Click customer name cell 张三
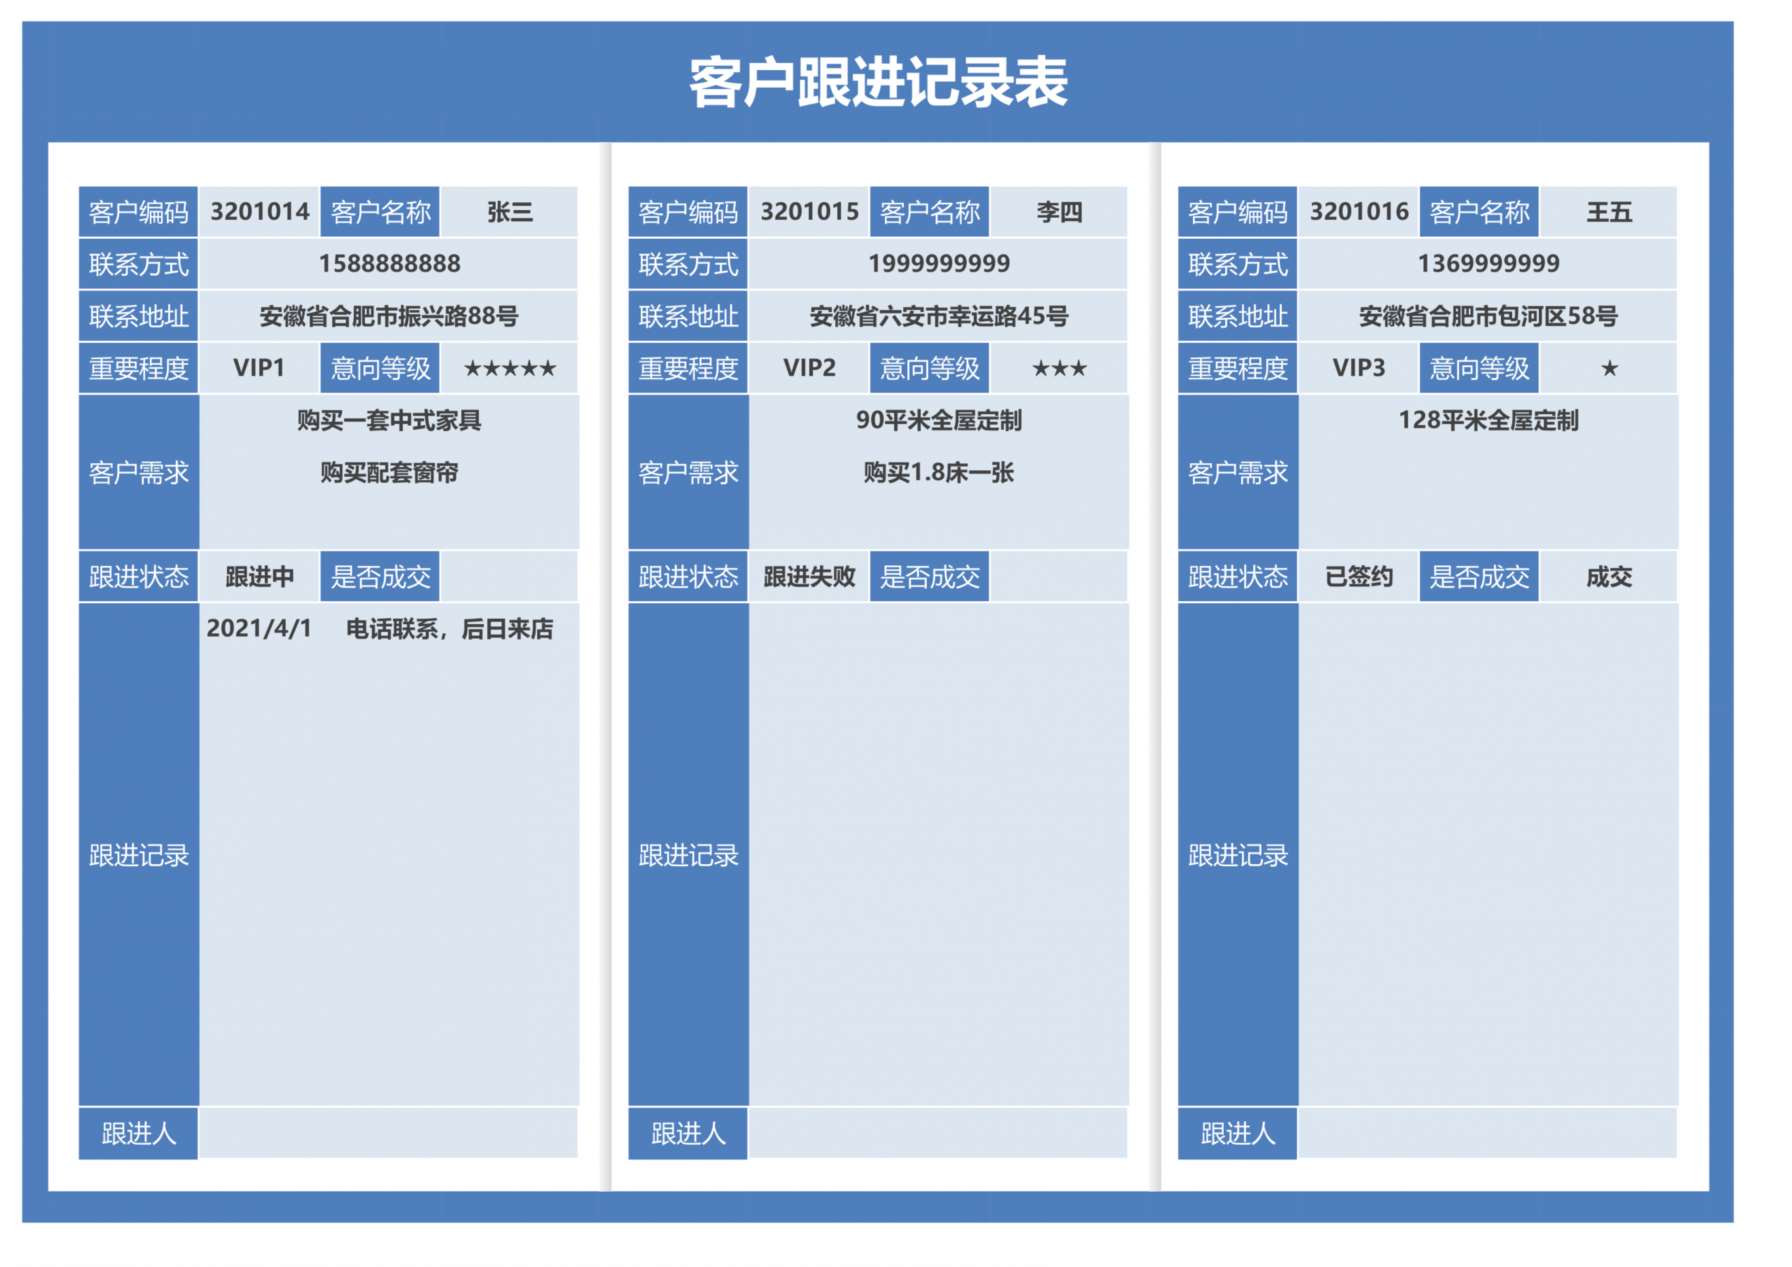Image resolution: width=1792 pixels, height=1267 pixels. pos(510,212)
